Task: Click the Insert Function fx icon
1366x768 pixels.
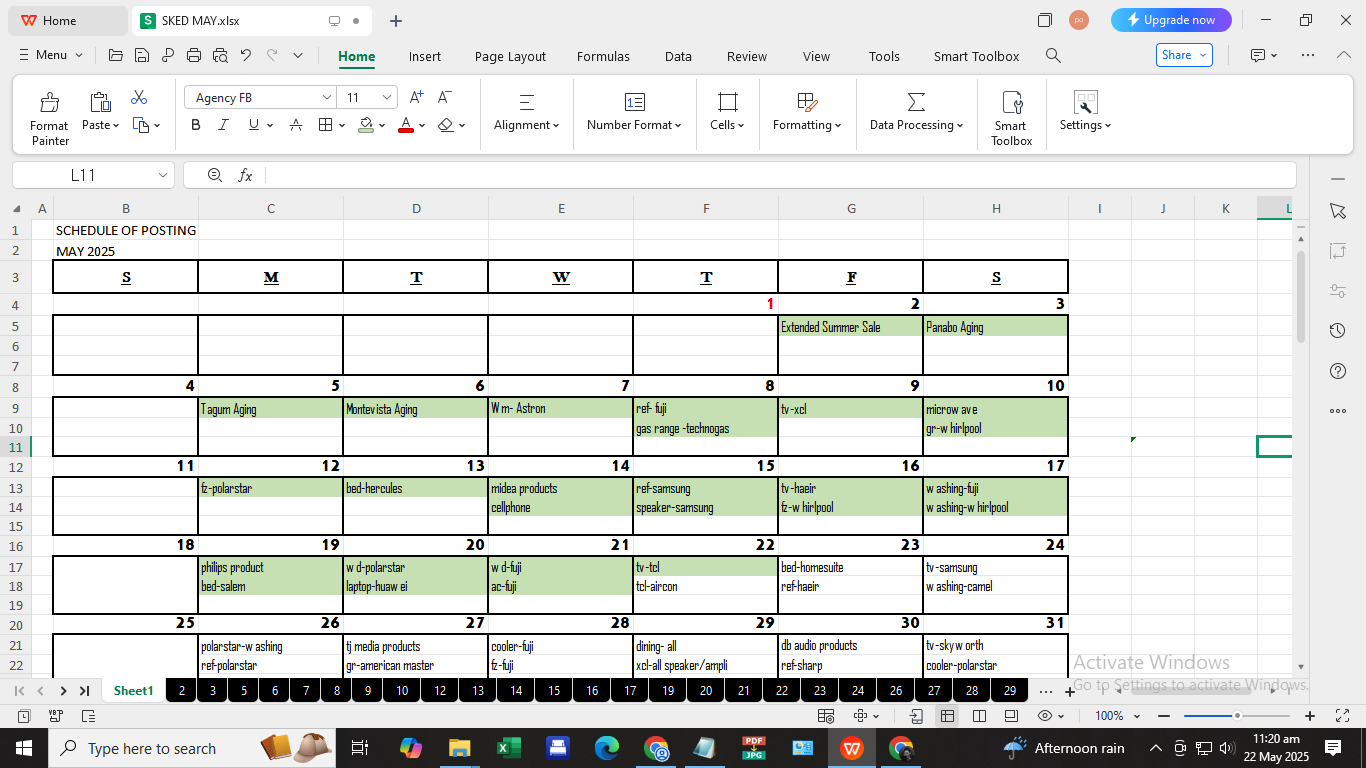Action: click(x=245, y=175)
